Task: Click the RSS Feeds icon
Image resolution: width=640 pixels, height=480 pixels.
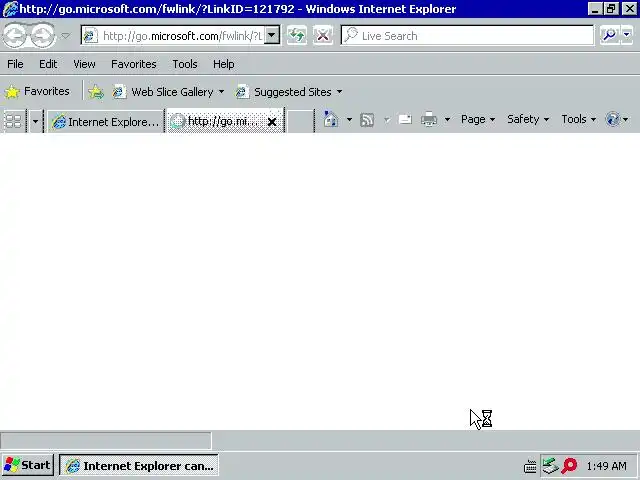Action: [x=367, y=120]
